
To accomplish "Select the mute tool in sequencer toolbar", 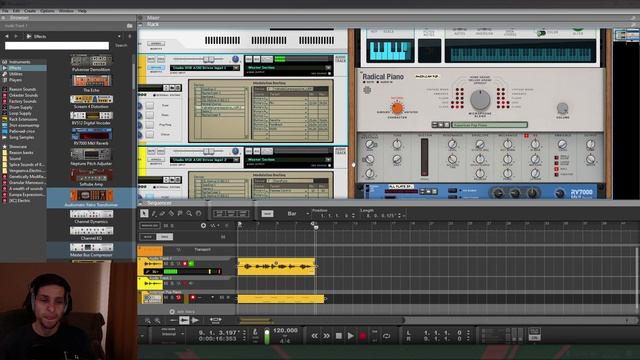I will (x=180, y=213).
